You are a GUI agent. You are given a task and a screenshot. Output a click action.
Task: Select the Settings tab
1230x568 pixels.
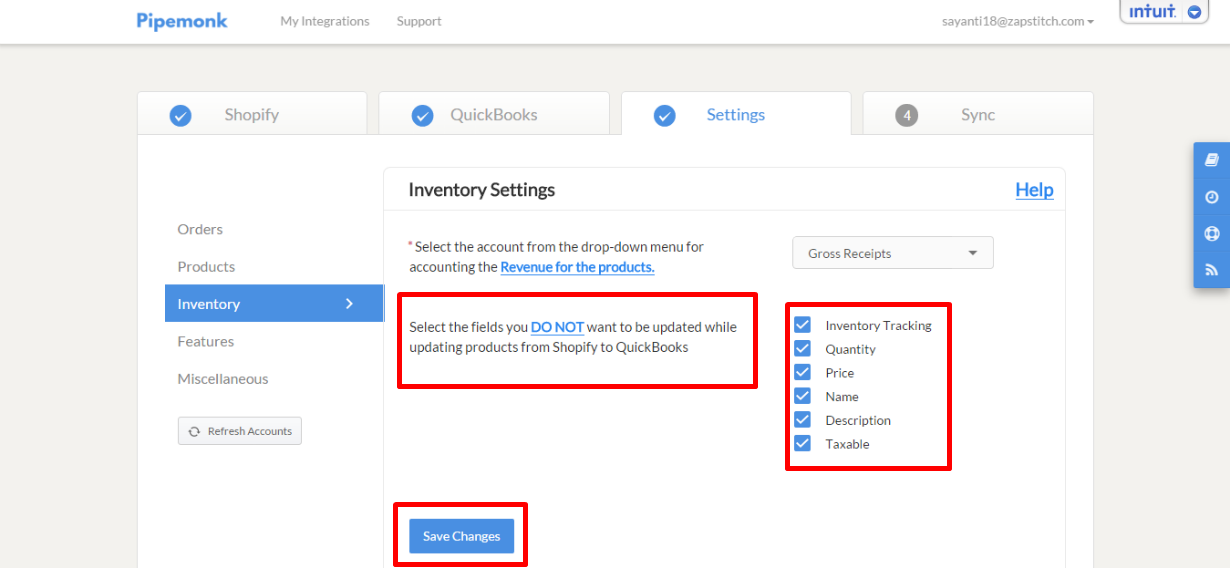(736, 113)
